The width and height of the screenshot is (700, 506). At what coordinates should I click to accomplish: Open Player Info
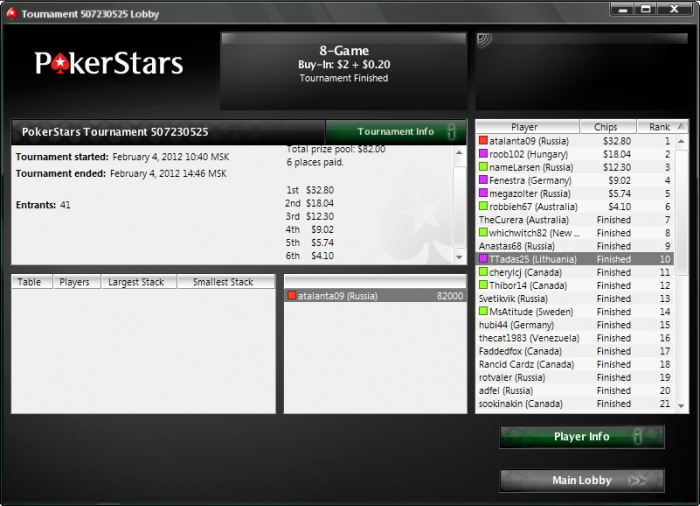pyautogui.click(x=582, y=437)
